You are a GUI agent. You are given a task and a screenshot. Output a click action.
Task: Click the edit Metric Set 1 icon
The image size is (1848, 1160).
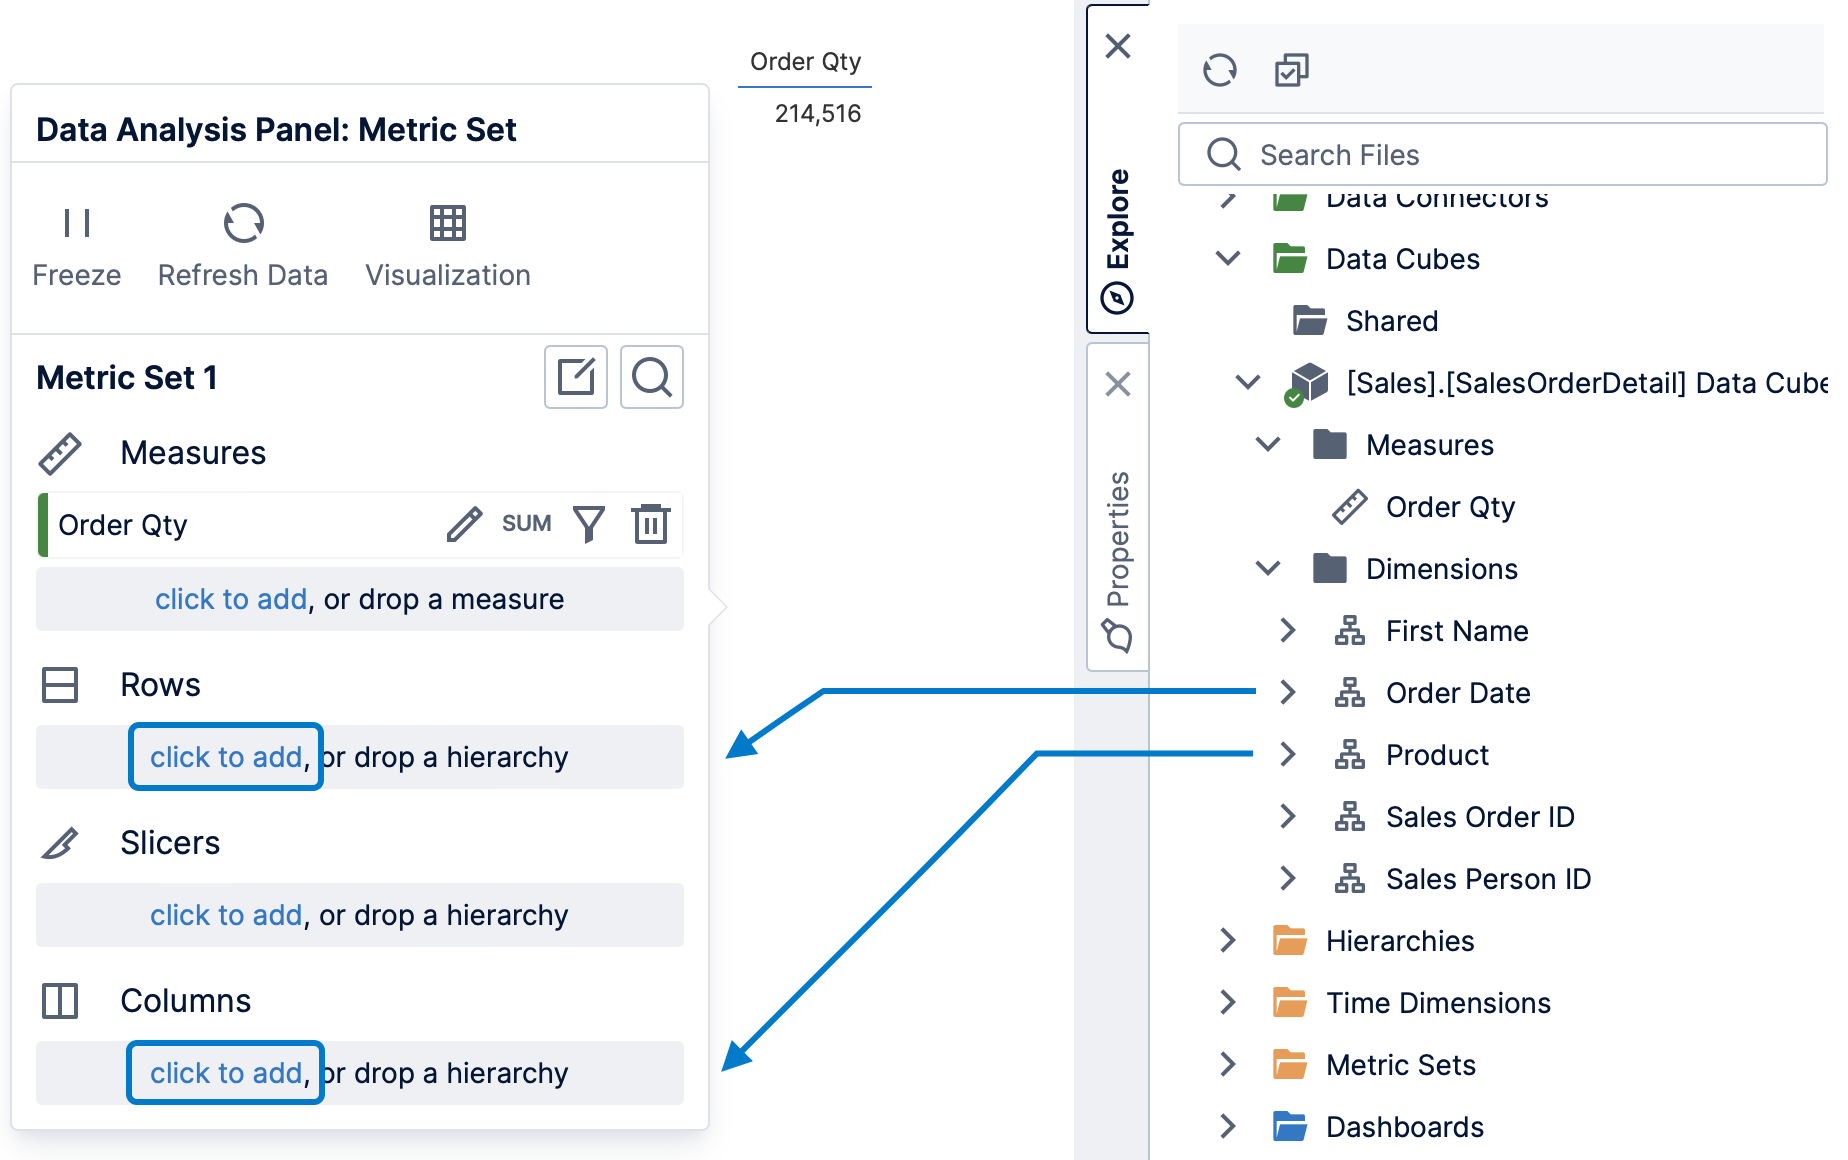(x=576, y=377)
